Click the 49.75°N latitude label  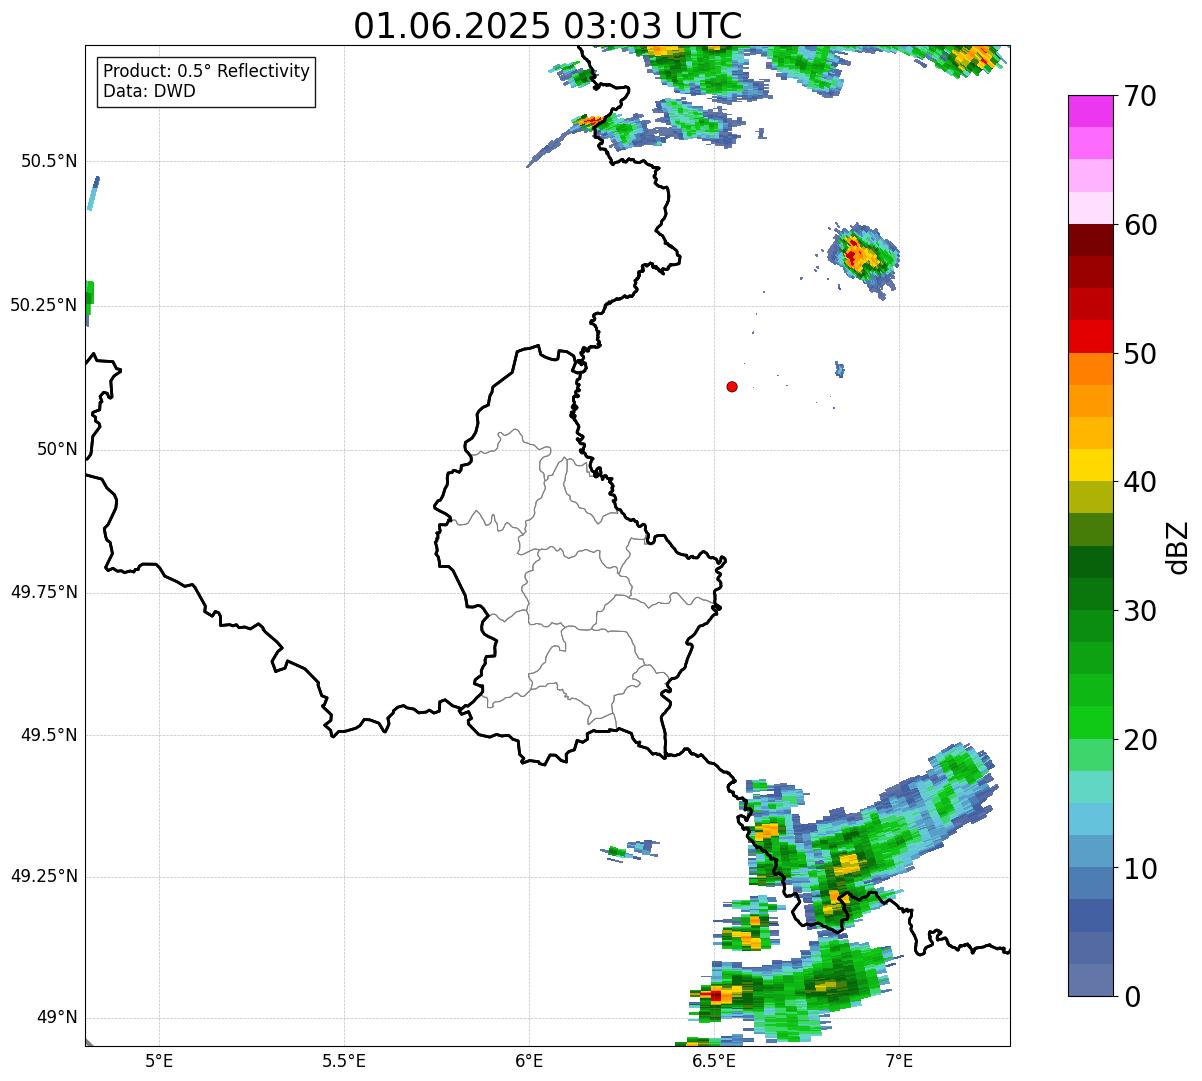point(44,592)
